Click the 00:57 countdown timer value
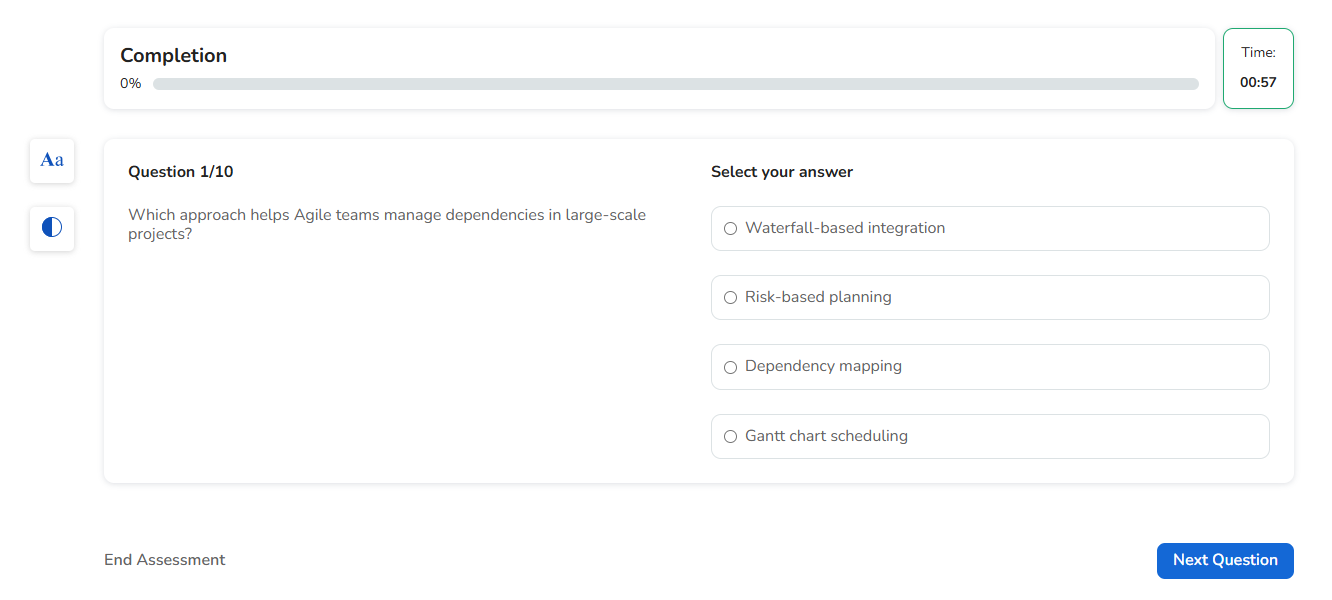1332x600 pixels. pos(1258,83)
